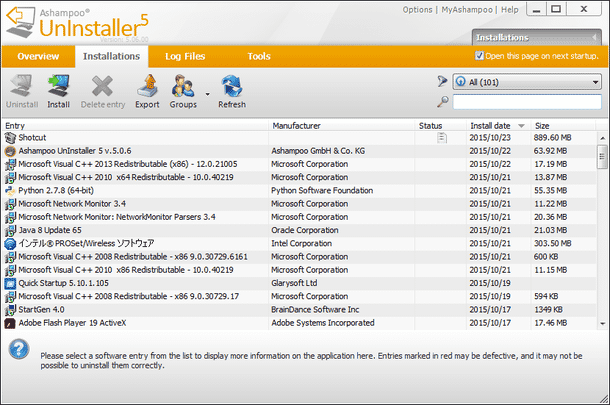Select Microsoft Visual C++ 2008 Redistributable 9.0.30729.17

(x=299, y=296)
